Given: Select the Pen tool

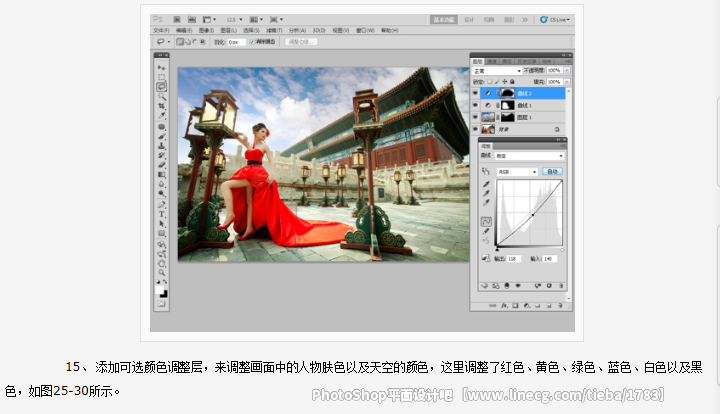Looking at the screenshot, I should 162,205.
